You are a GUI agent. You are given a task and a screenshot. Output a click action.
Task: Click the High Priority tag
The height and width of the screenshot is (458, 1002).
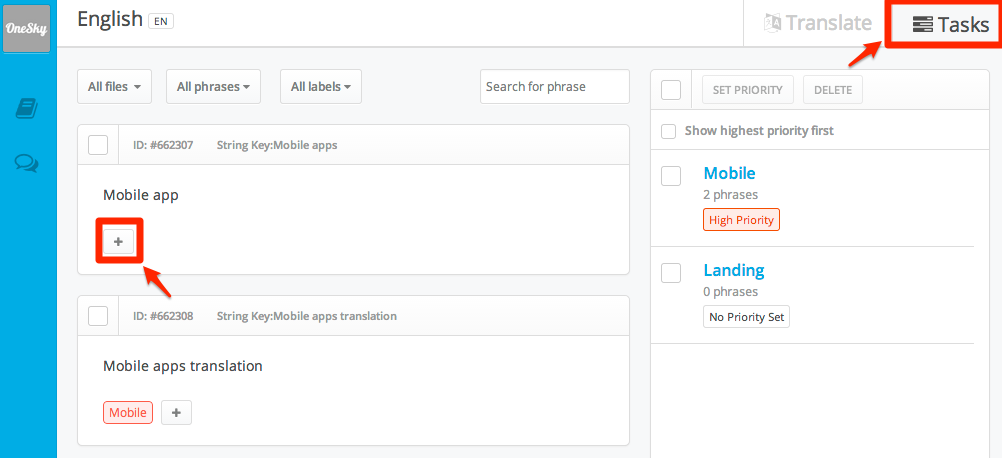tap(741, 220)
